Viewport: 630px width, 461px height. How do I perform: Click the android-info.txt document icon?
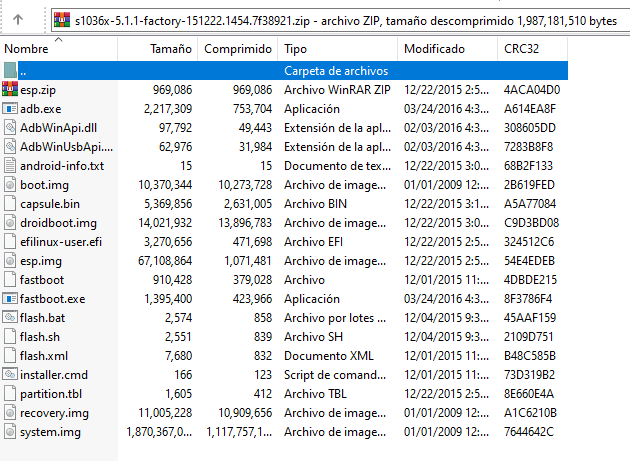(10, 166)
